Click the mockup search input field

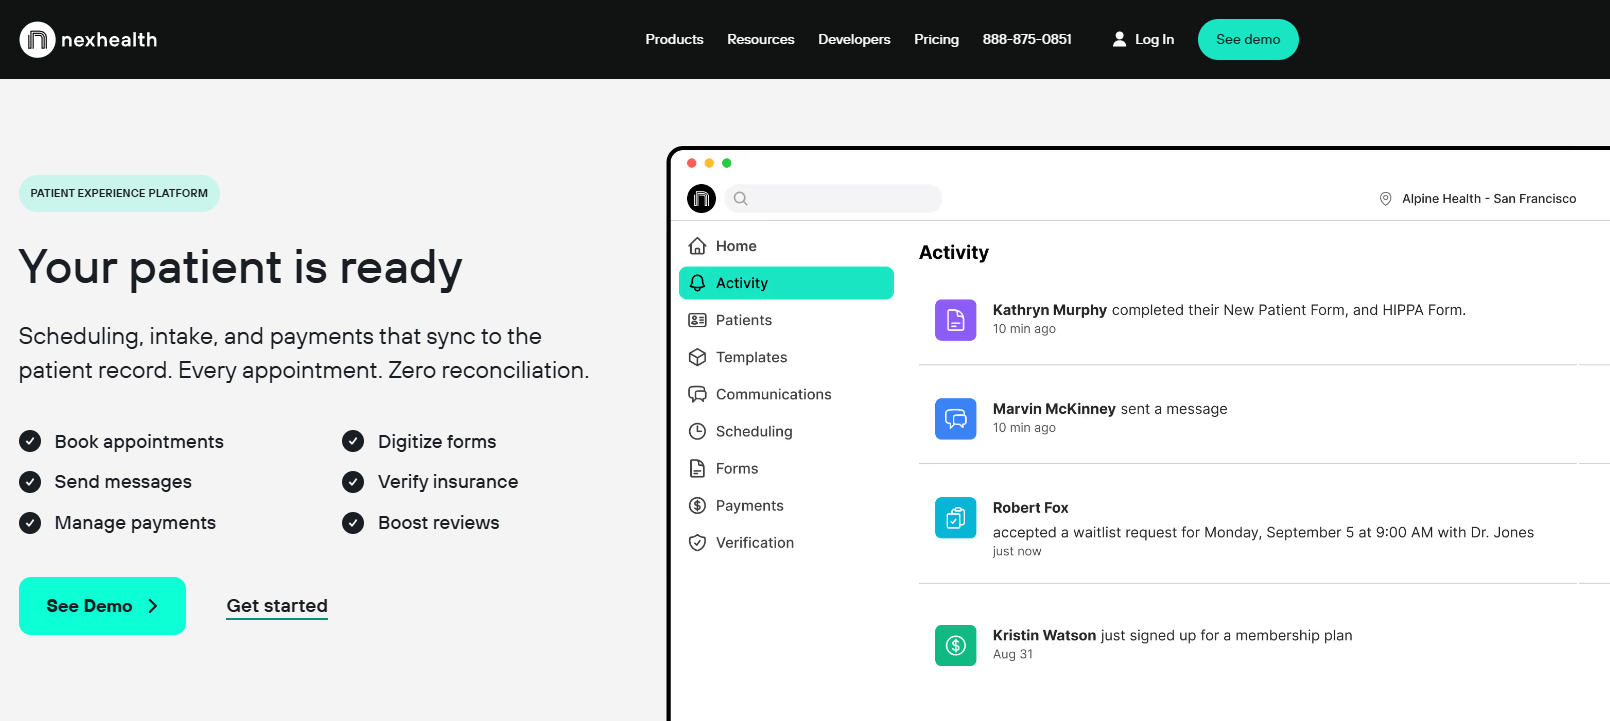tap(834, 199)
